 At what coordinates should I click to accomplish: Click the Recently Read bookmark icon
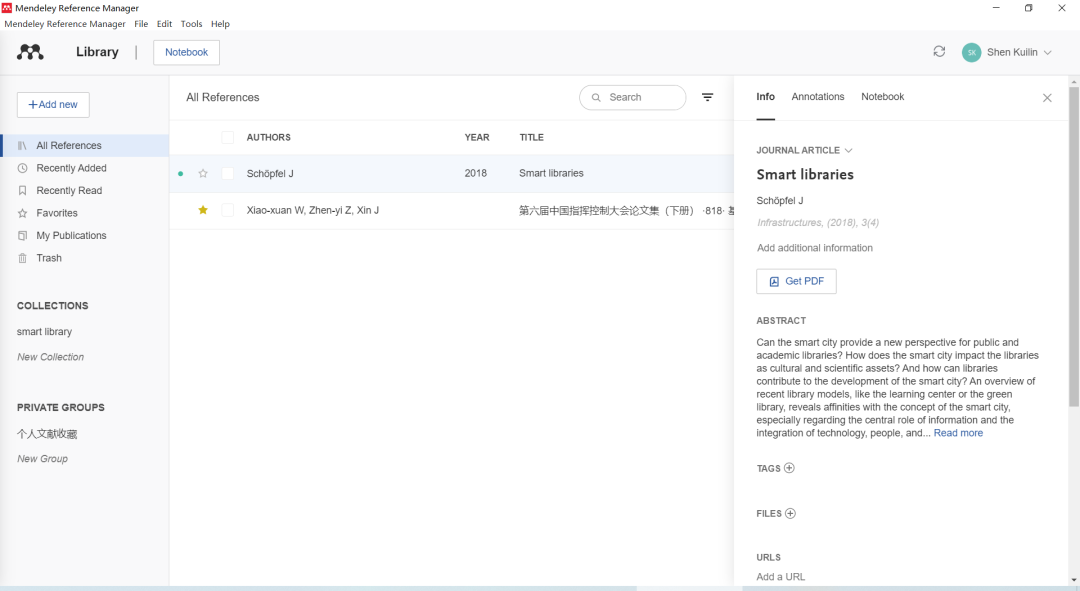pos(22,190)
